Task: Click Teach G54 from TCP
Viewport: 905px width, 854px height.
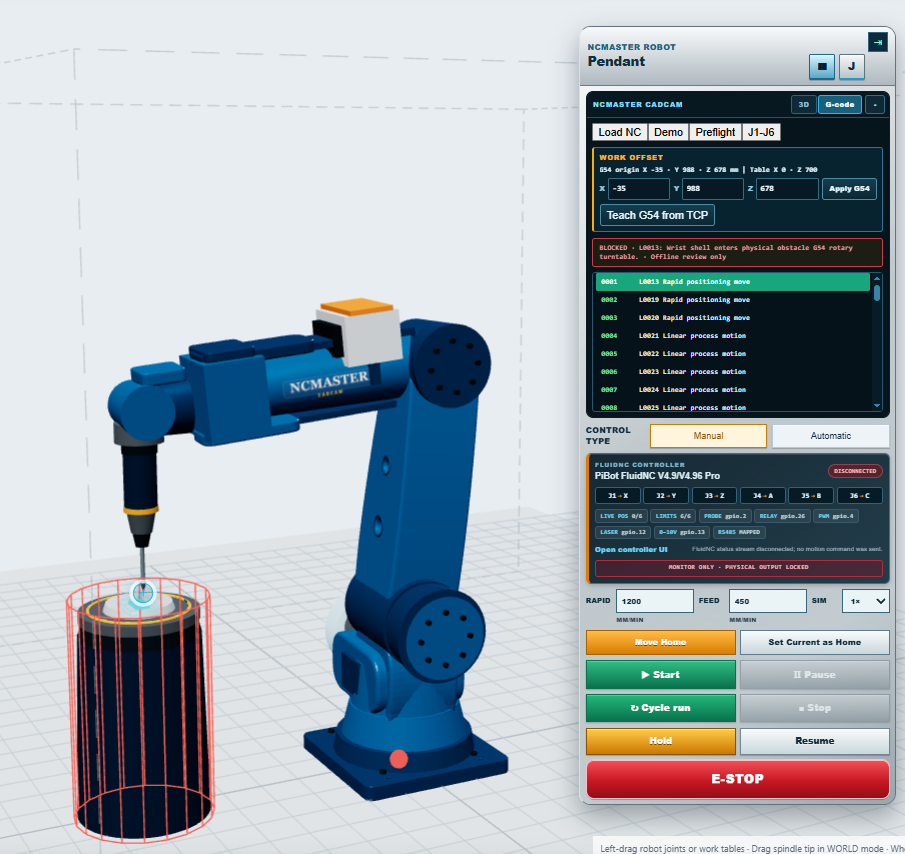Action: [x=657, y=215]
